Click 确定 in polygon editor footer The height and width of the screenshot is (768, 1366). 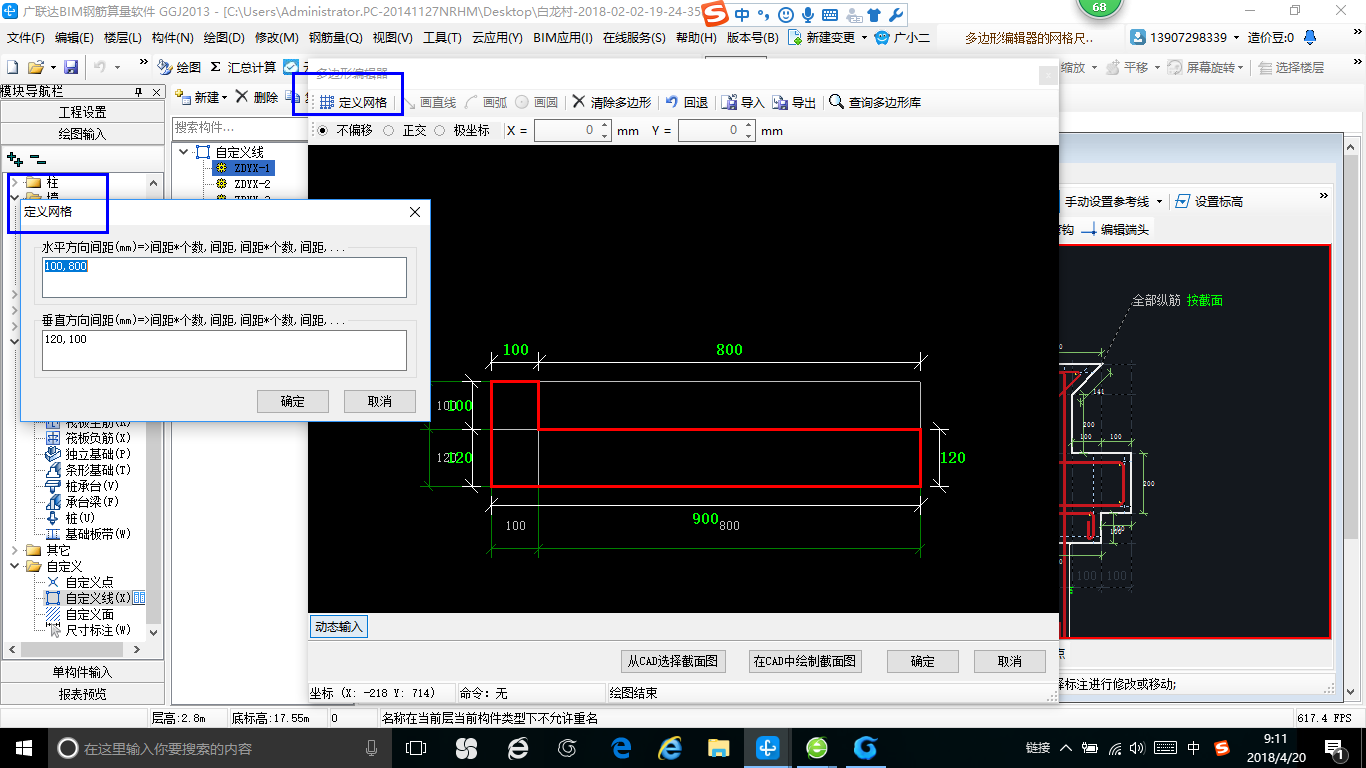pyautogui.click(x=923, y=661)
